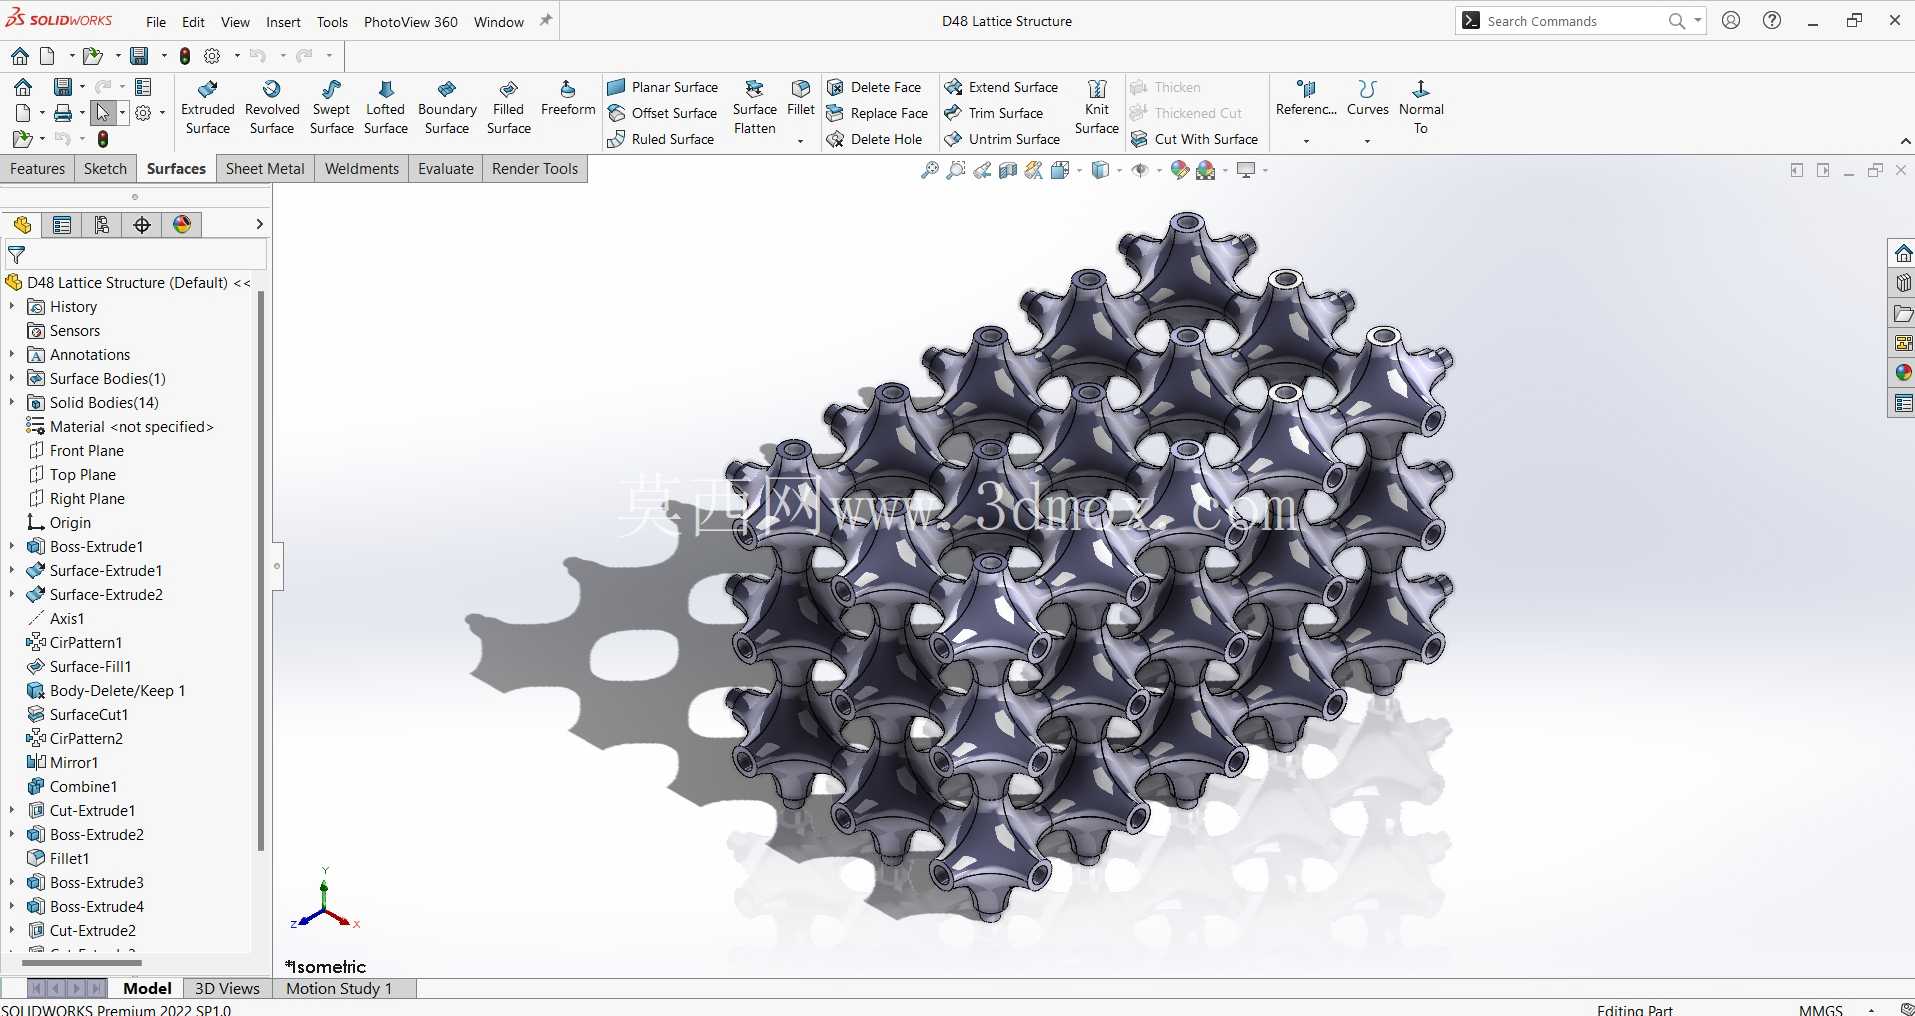Open the Curves tool
1915x1016 pixels.
click(x=1368, y=99)
